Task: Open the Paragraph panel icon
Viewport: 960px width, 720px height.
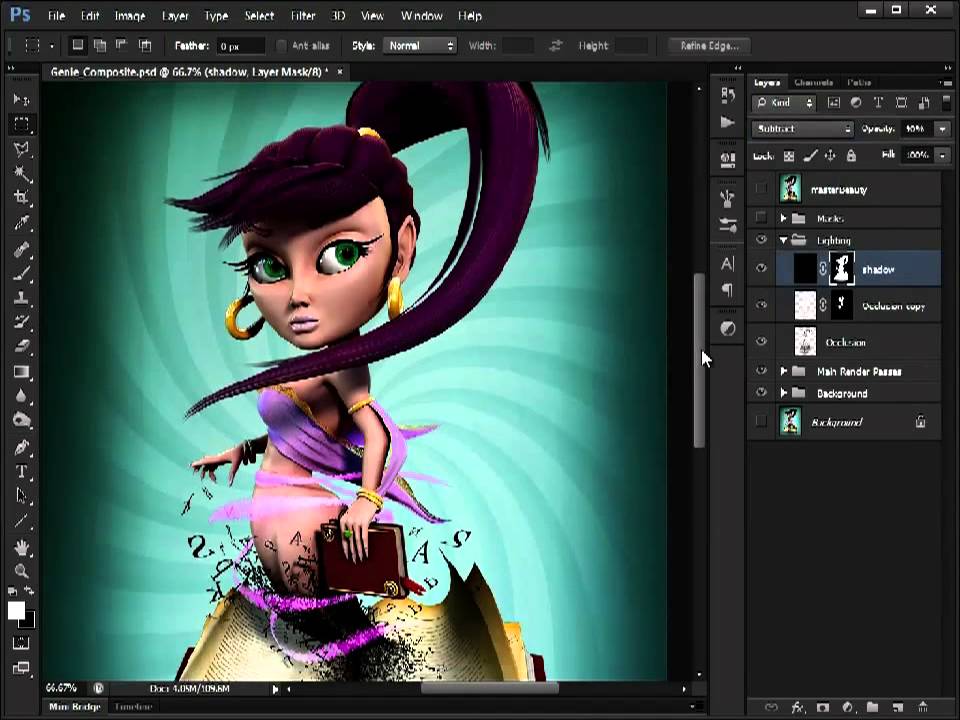Action: (x=727, y=290)
